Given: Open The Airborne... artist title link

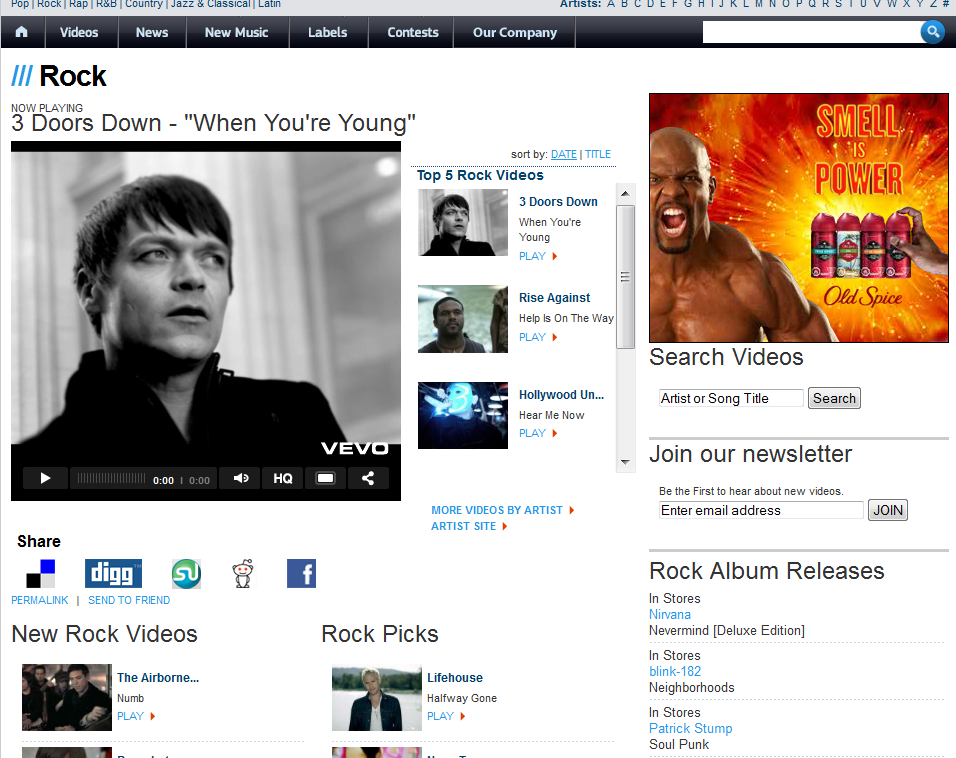Looking at the screenshot, I should 158,678.
